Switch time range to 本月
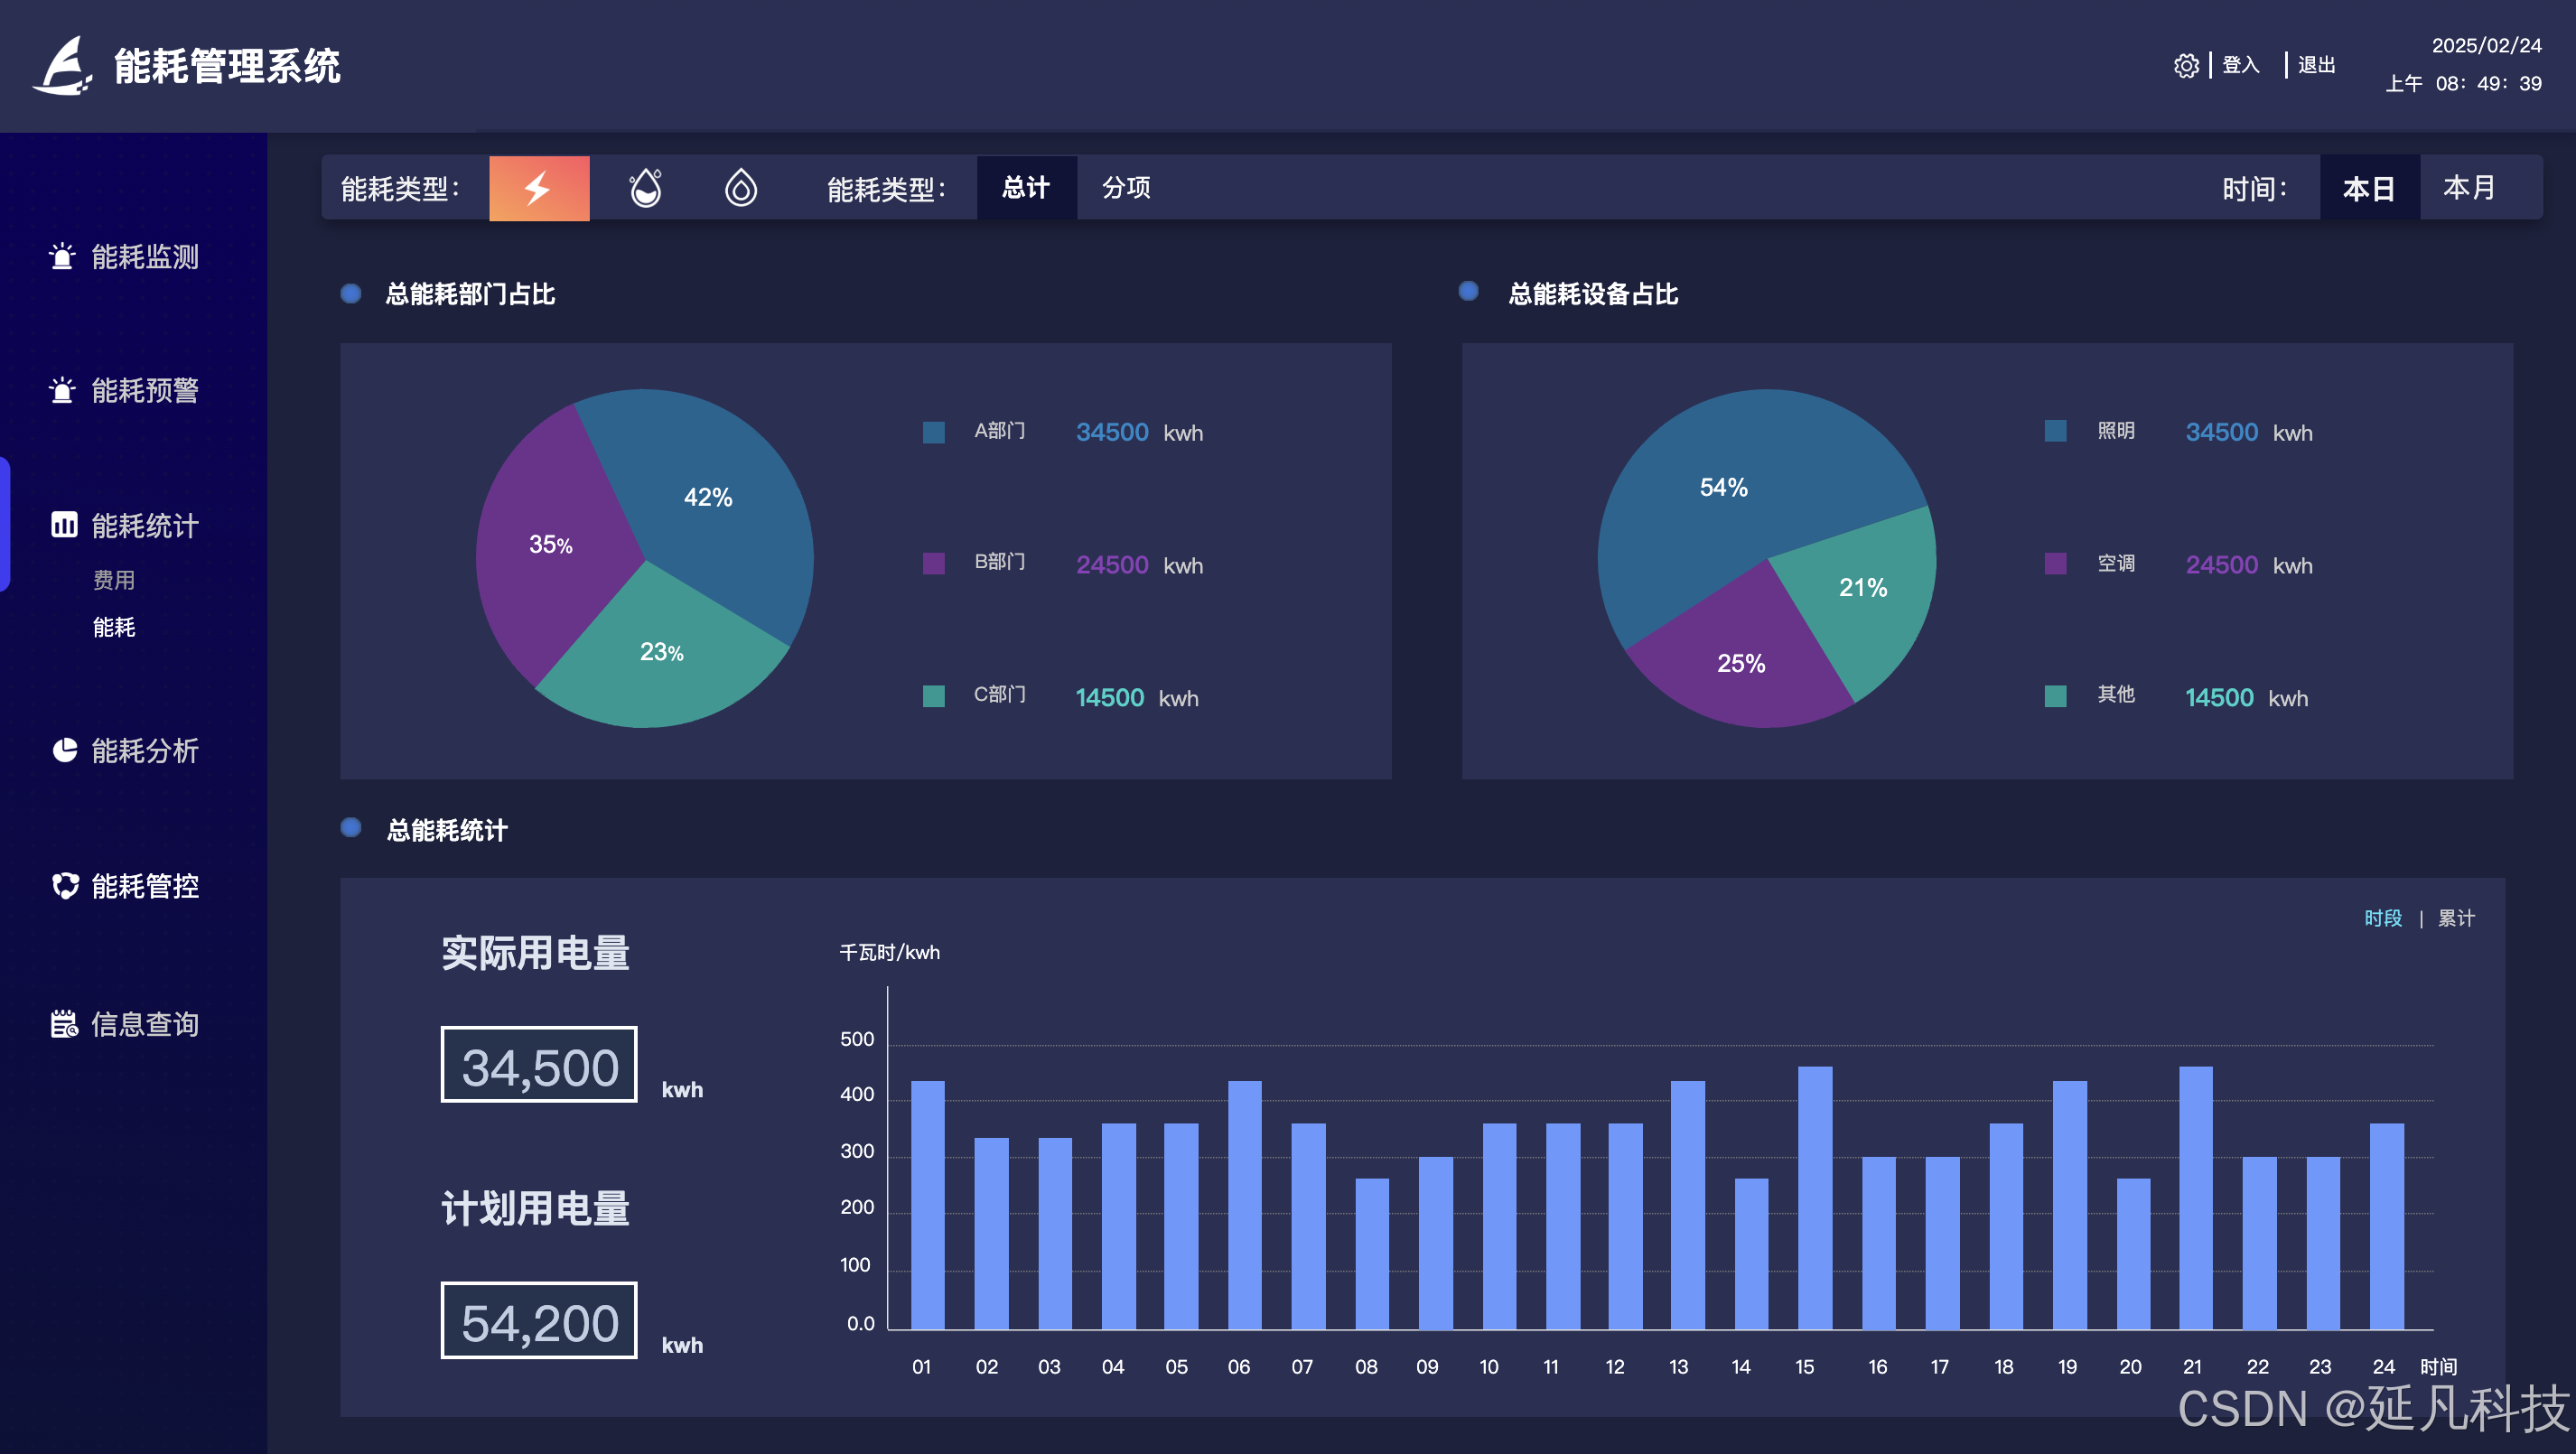Image resolution: width=2576 pixels, height=1454 pixels. 2468,188
